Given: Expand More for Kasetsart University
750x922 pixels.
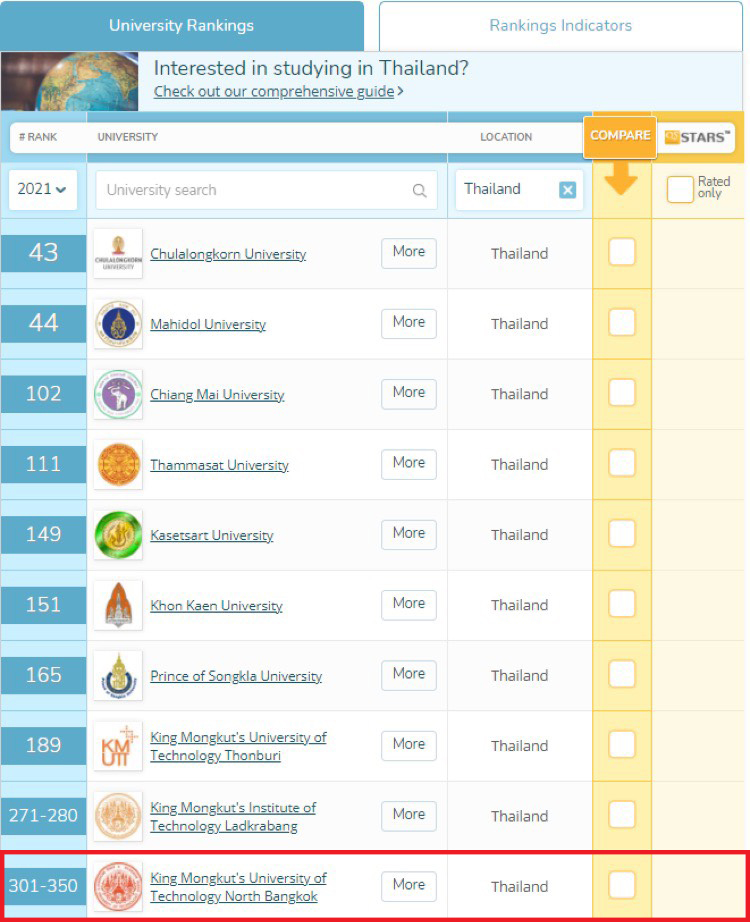Looking at the screenshot, I should click(409, 535).
